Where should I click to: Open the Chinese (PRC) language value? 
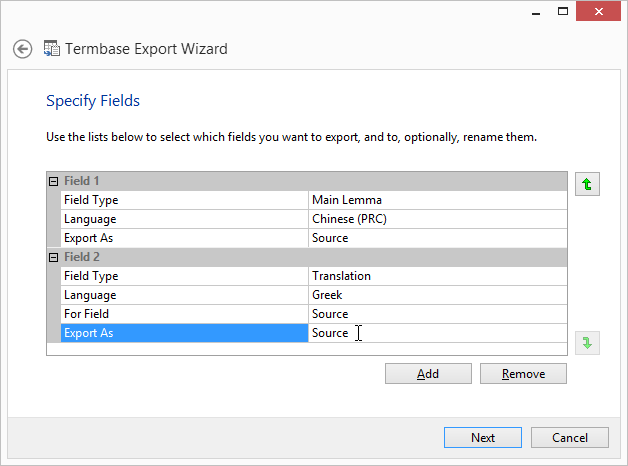[440, 219]
